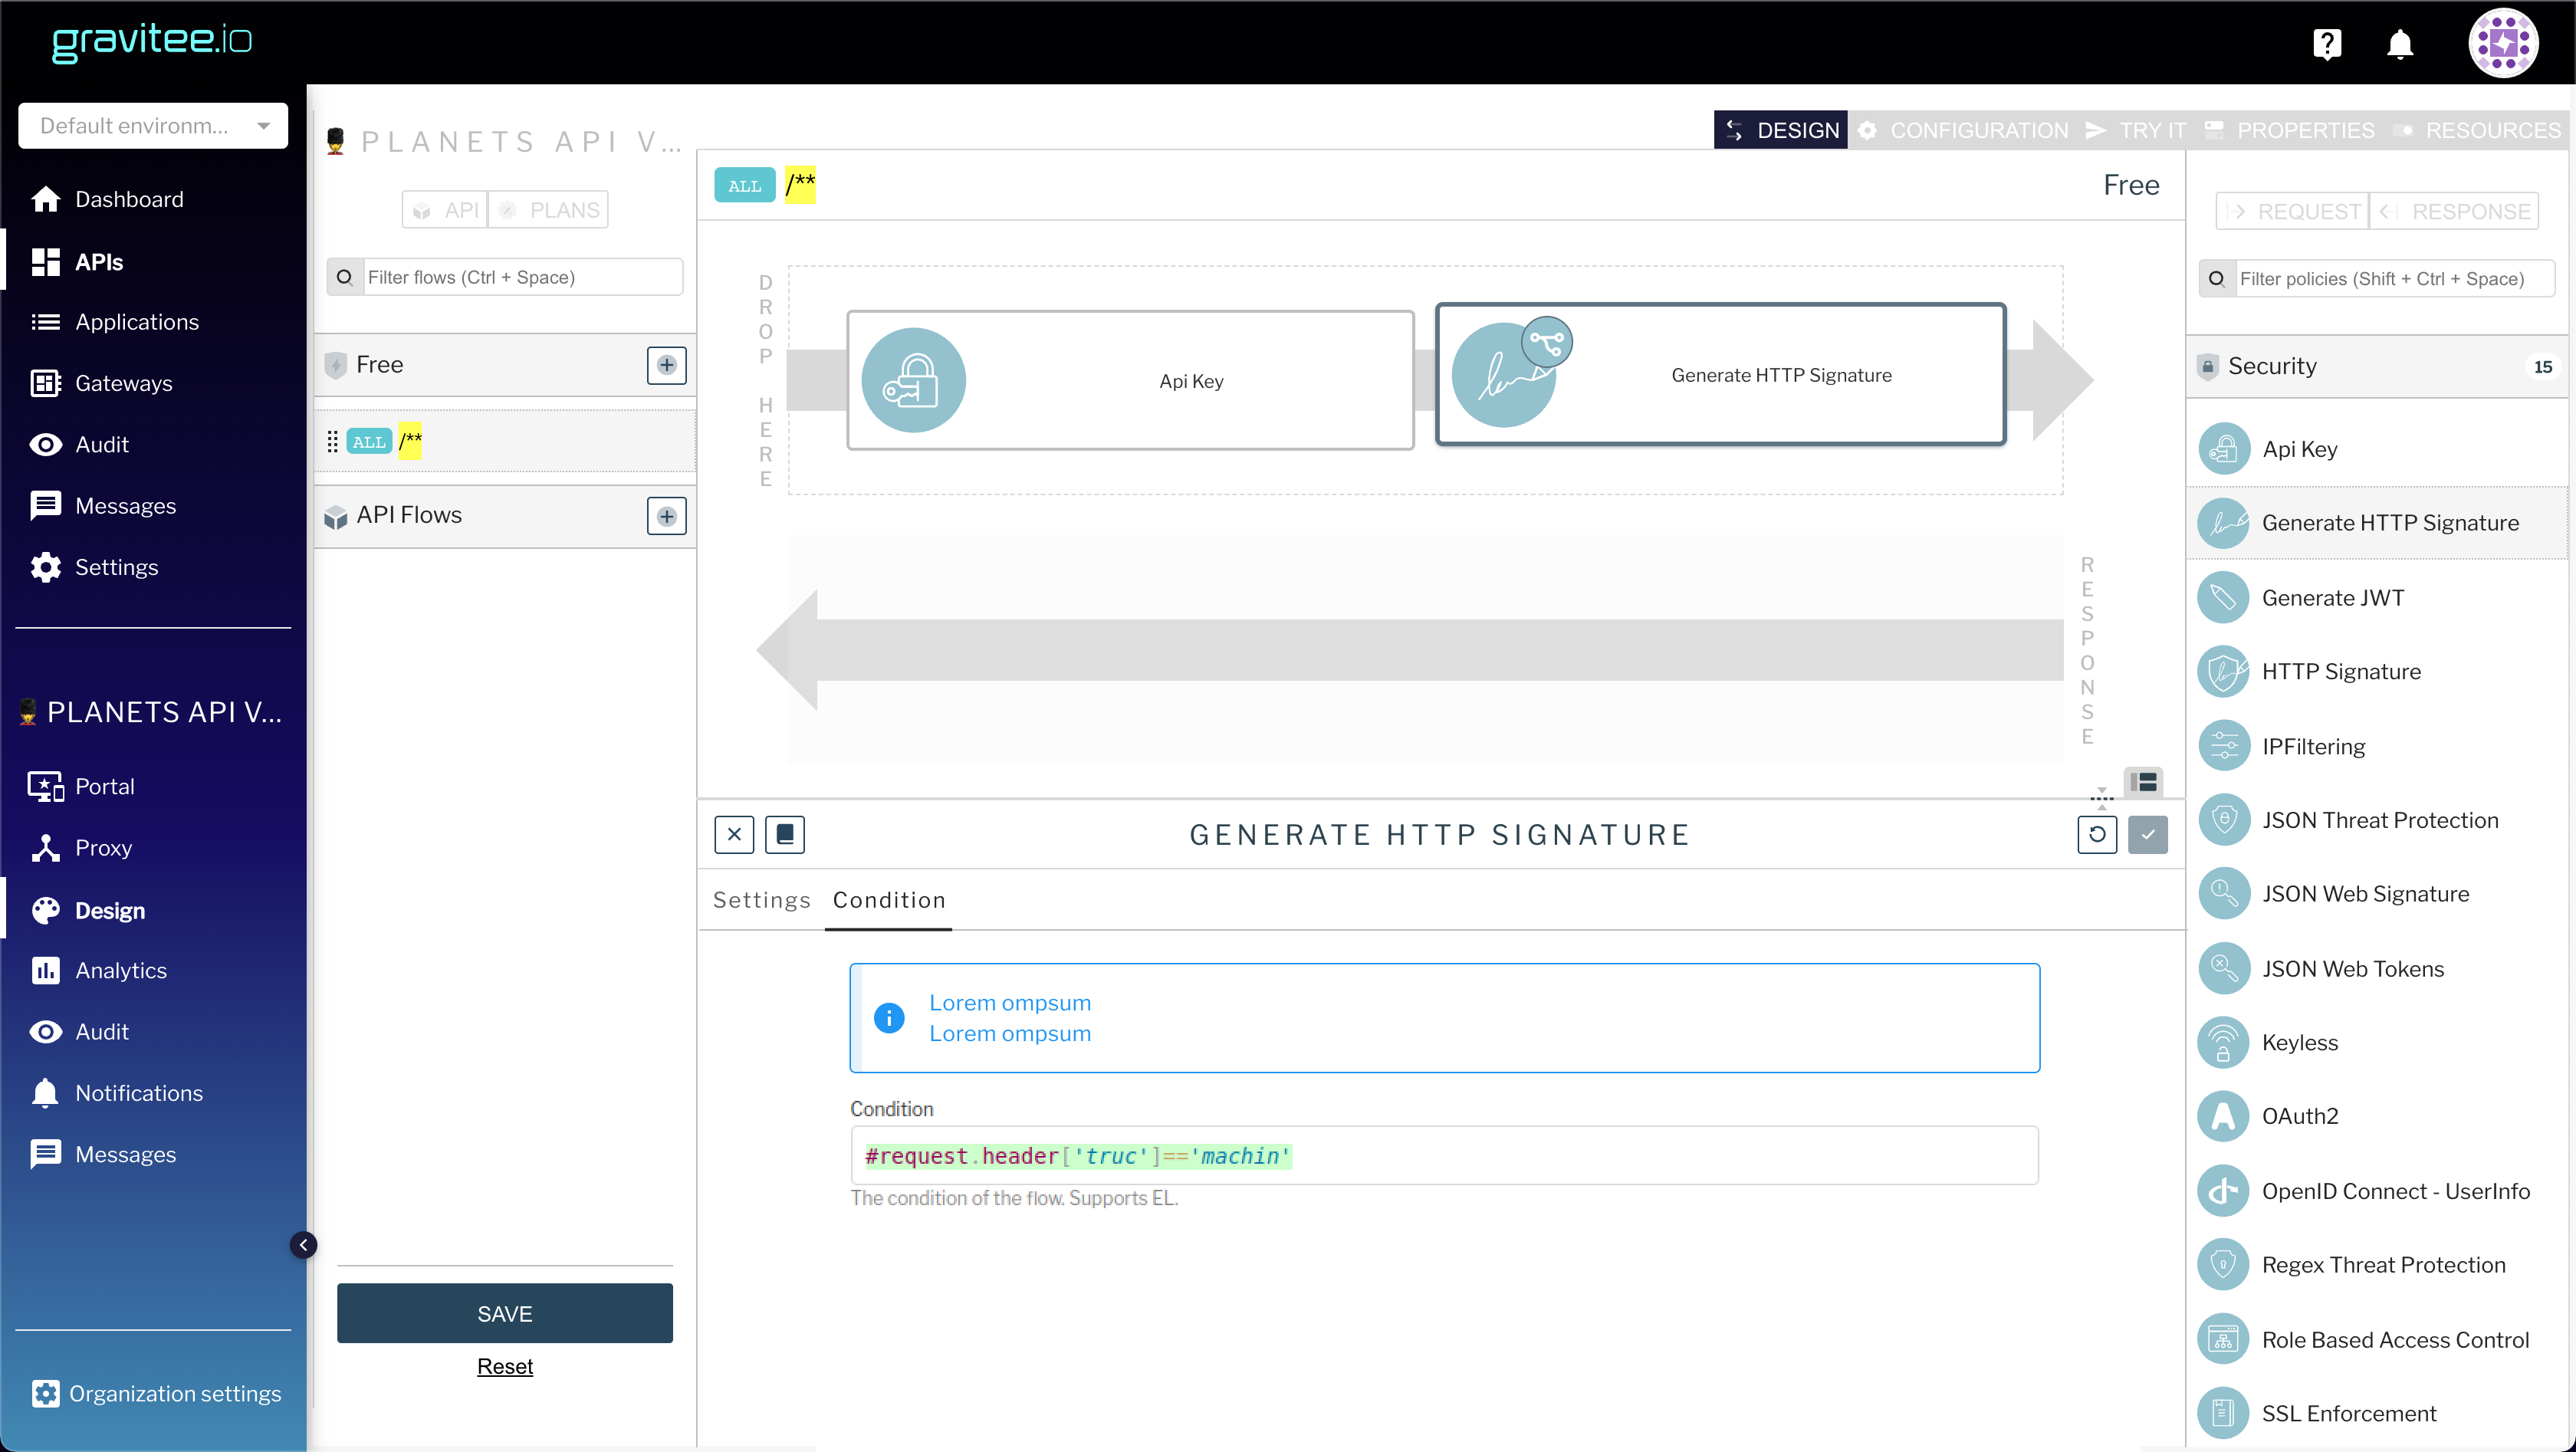The height and width of the screenshot is (1452, 2576).
Task: Select the Keyless security policy
Action: (2299, 1042)
